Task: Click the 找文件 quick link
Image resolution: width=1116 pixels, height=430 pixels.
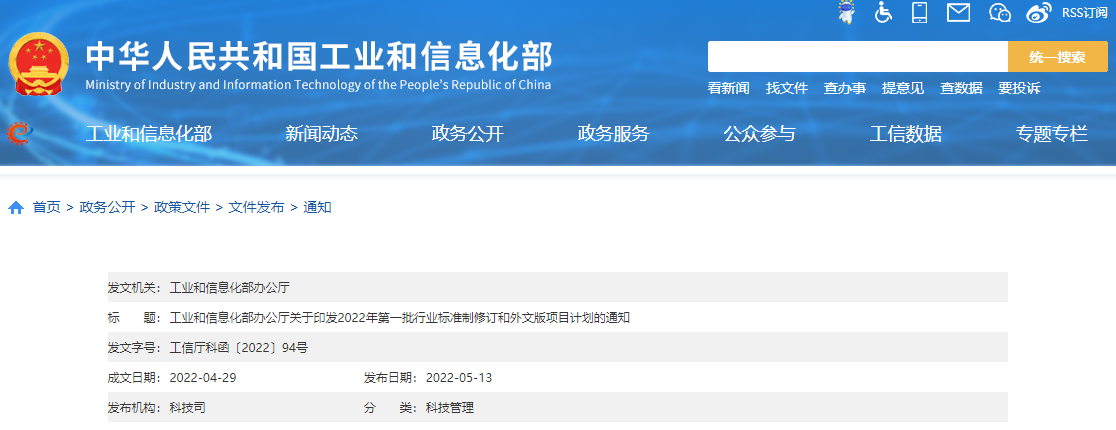Action: click(786, 88)
